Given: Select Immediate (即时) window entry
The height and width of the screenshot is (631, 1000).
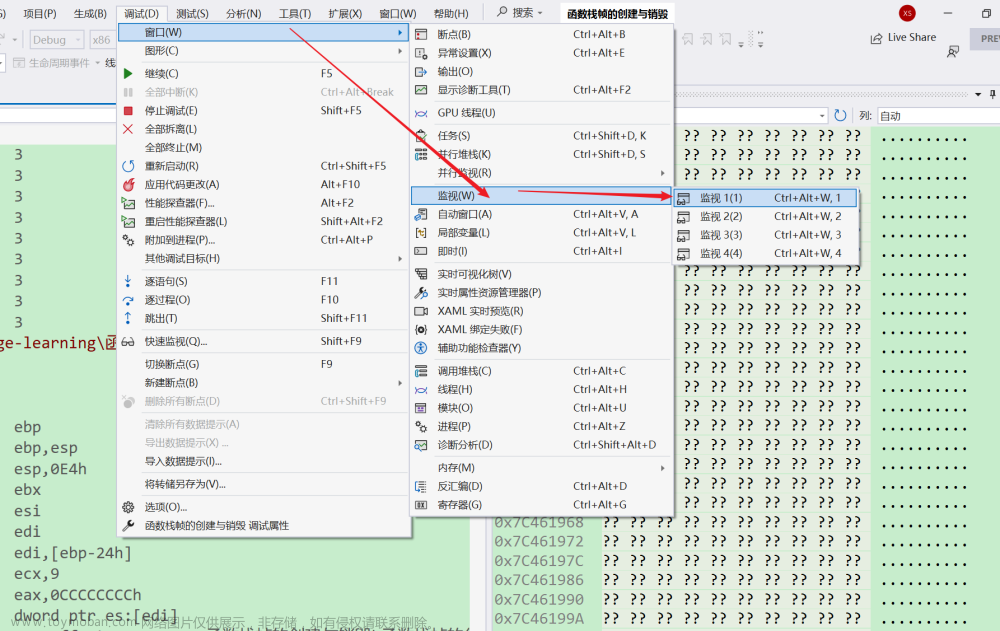Looking at the screenshot, I should click(x=541, y=251).
